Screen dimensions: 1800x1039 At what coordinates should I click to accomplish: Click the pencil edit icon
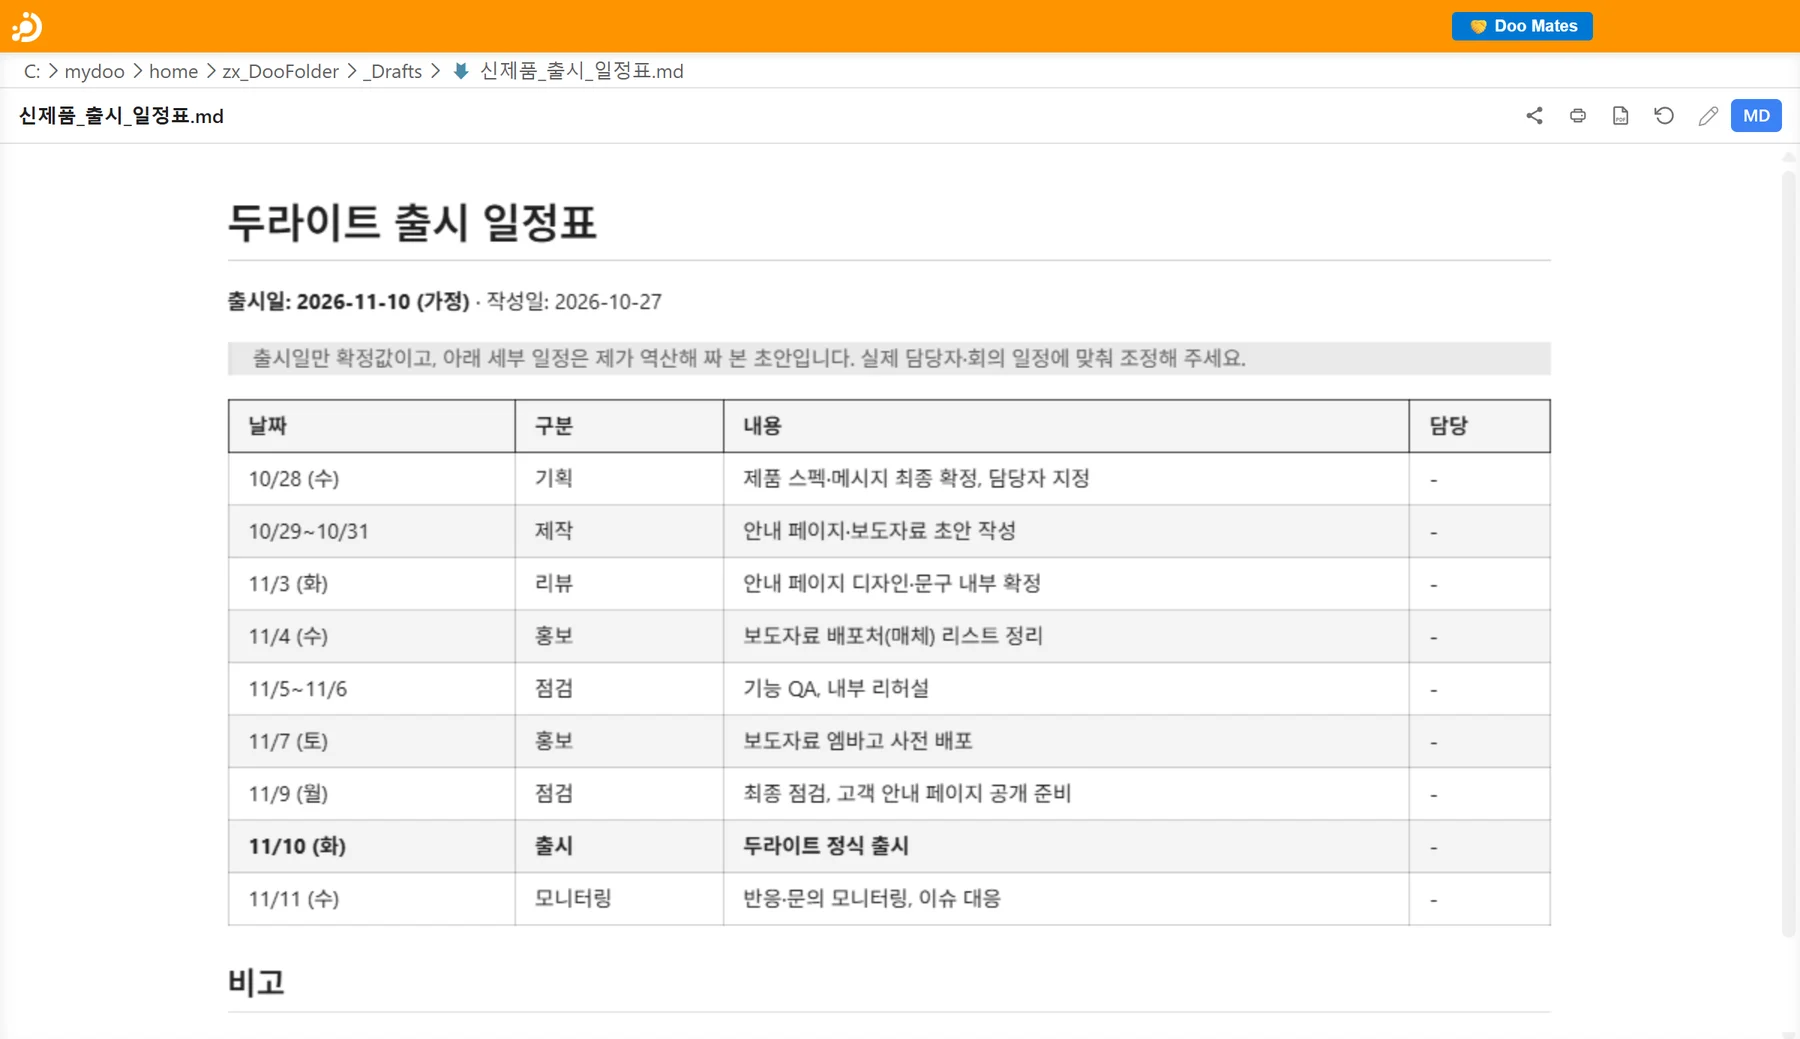[1708, 116]
